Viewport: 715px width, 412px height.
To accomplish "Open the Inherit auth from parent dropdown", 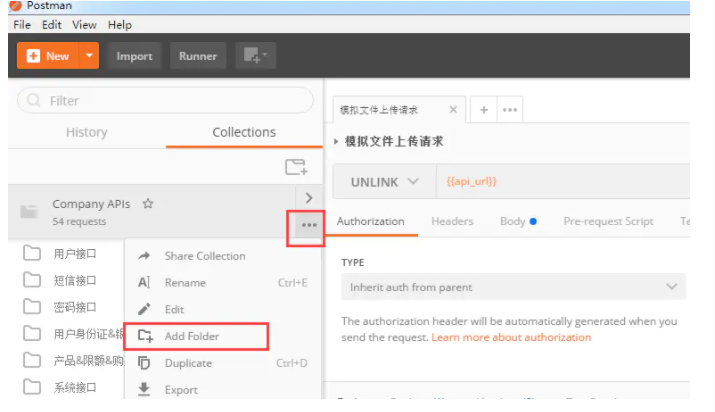I will coord(513,287).
